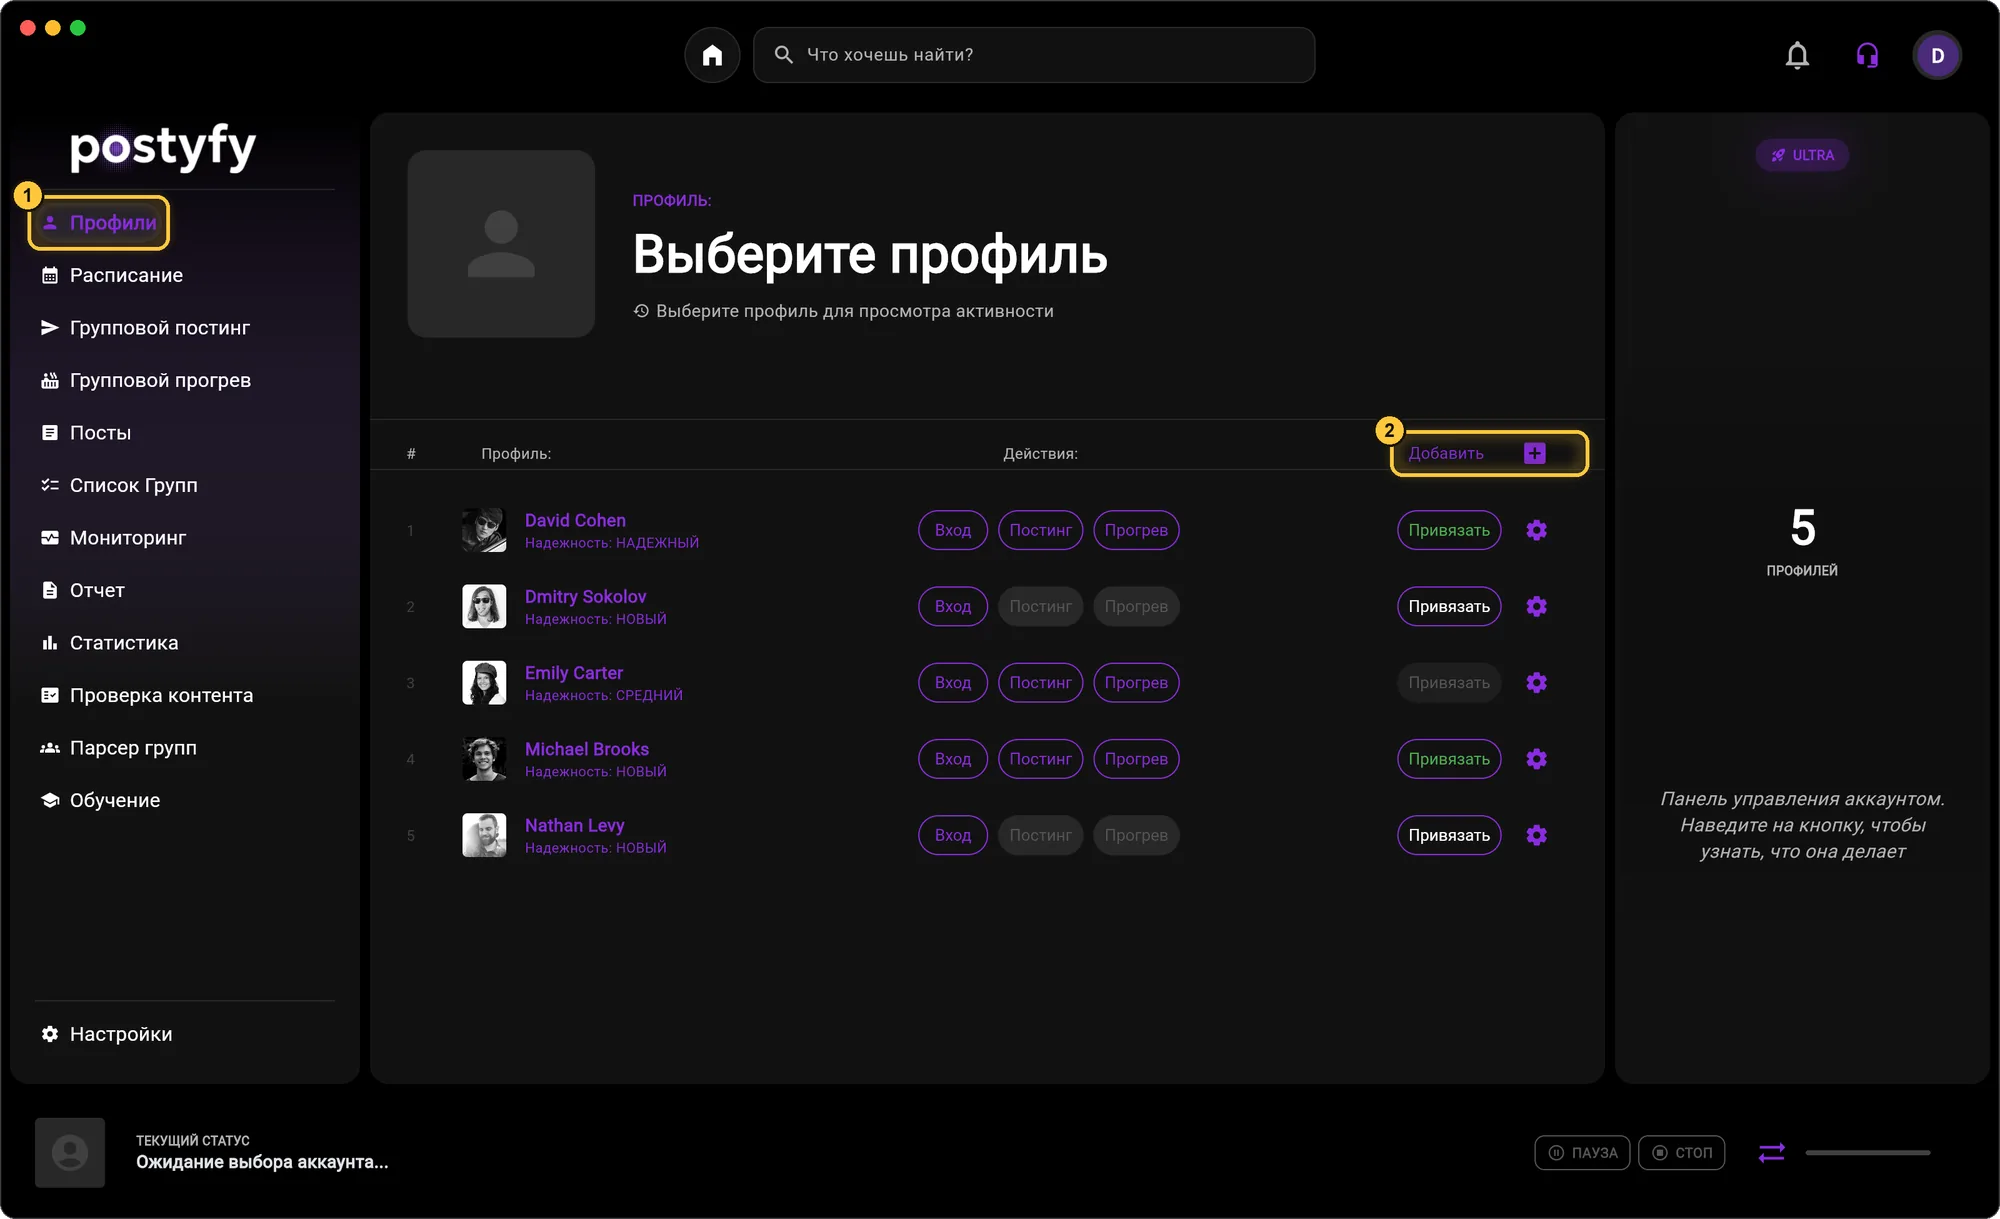Click Привязать for Dmitry Sokolov
This screenshot has width=2000, height=1219.
tap(1449, 606)
